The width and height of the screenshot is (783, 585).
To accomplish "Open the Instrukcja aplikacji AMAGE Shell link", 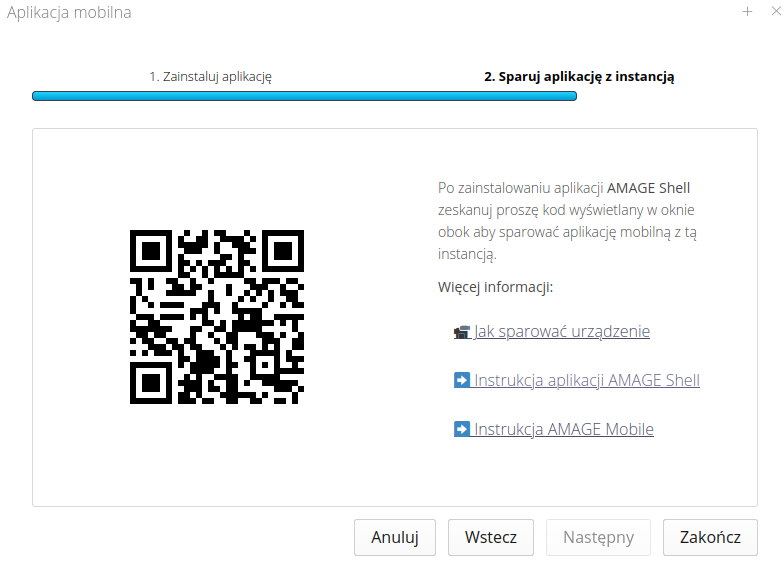I will pos(587,381).
